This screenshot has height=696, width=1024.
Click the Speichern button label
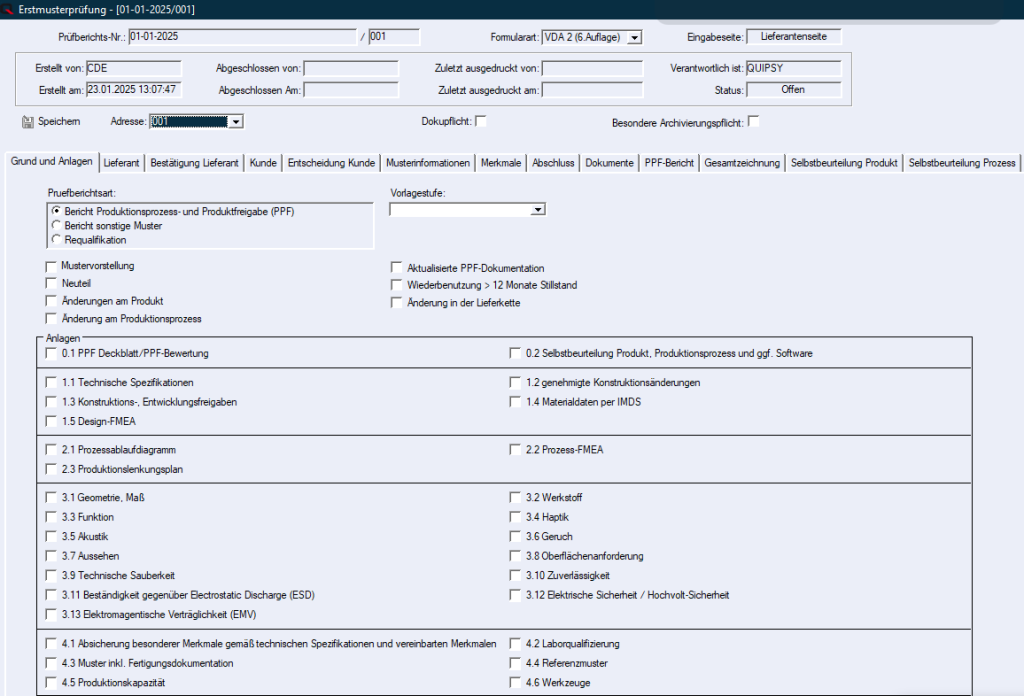coord(59,121)
